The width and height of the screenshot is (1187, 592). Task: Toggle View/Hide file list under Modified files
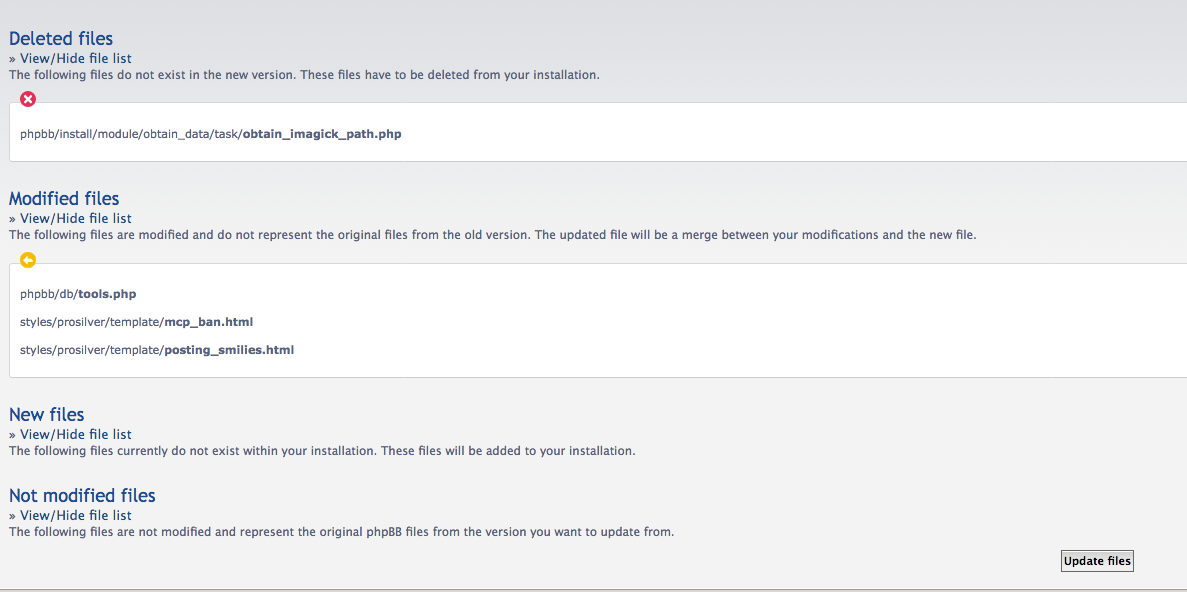[x=75, y=218]
